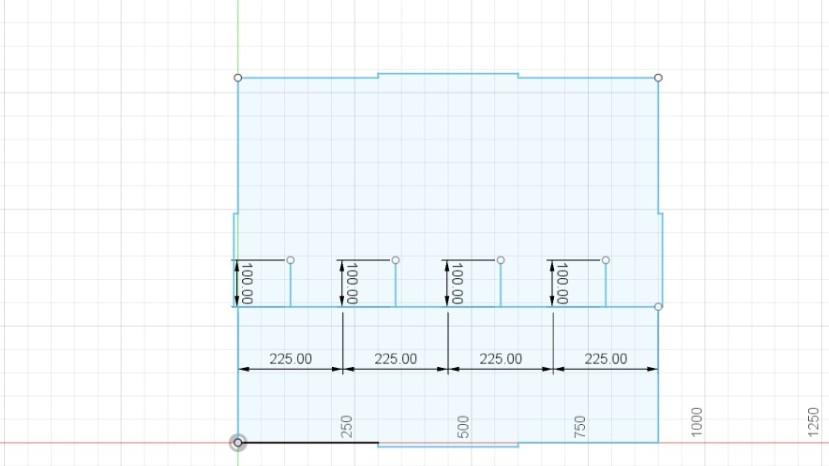Click the third 100.00 dimension from left
Screen dimensions: 829x466
457,284
